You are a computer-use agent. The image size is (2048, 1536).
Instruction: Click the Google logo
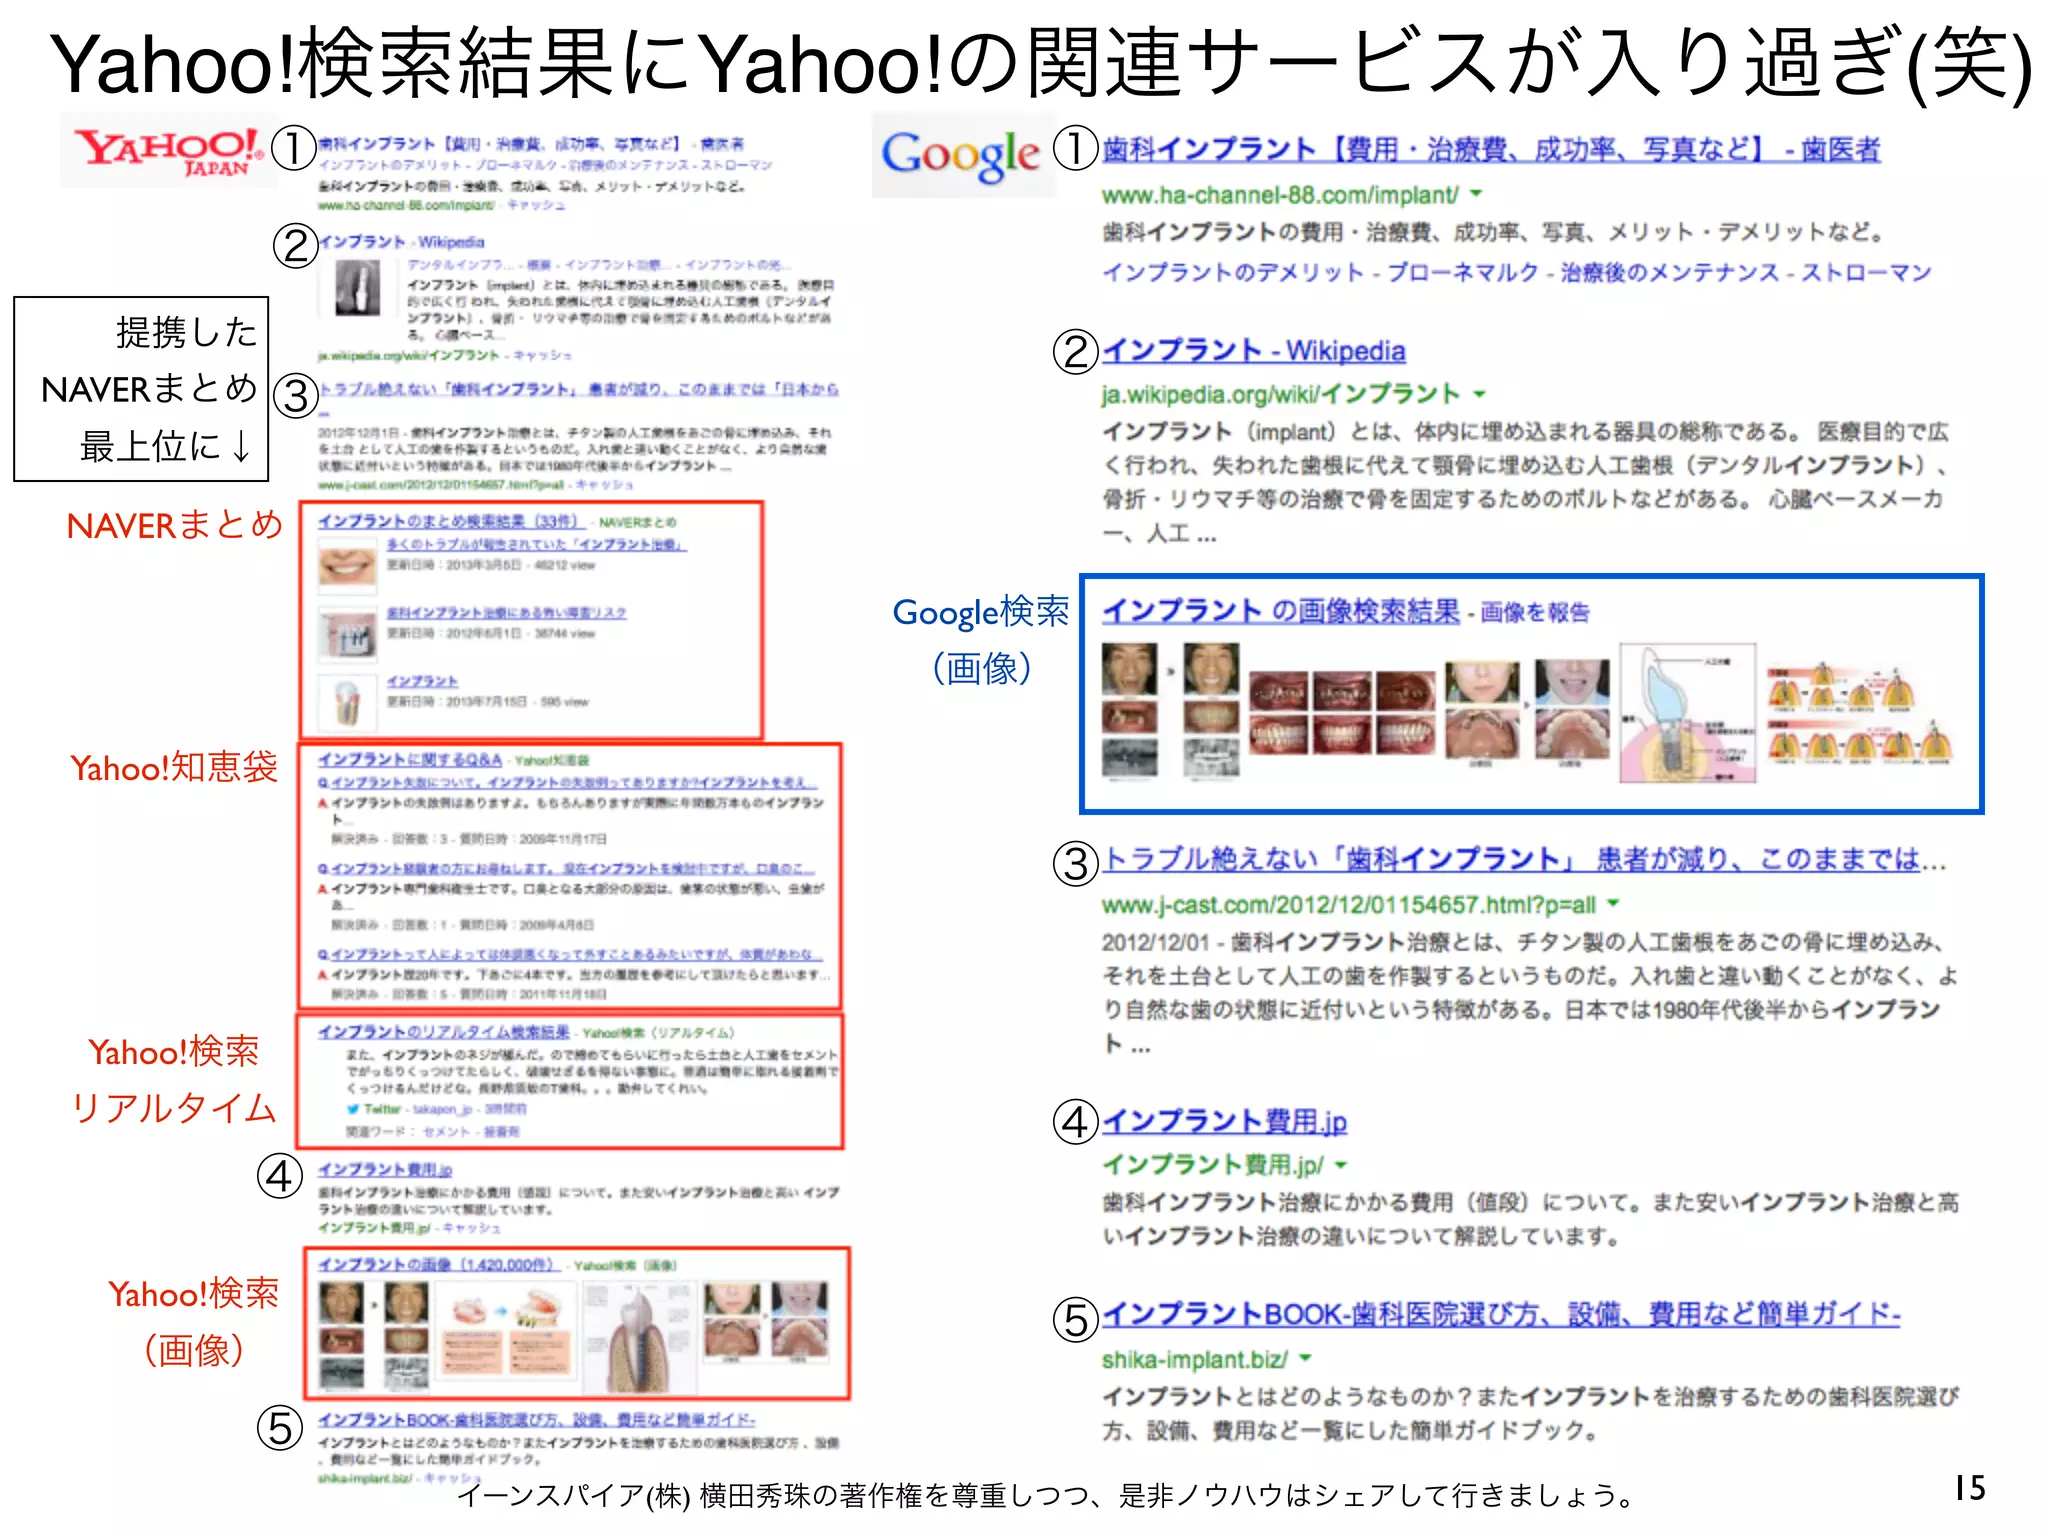coord(961,155)
